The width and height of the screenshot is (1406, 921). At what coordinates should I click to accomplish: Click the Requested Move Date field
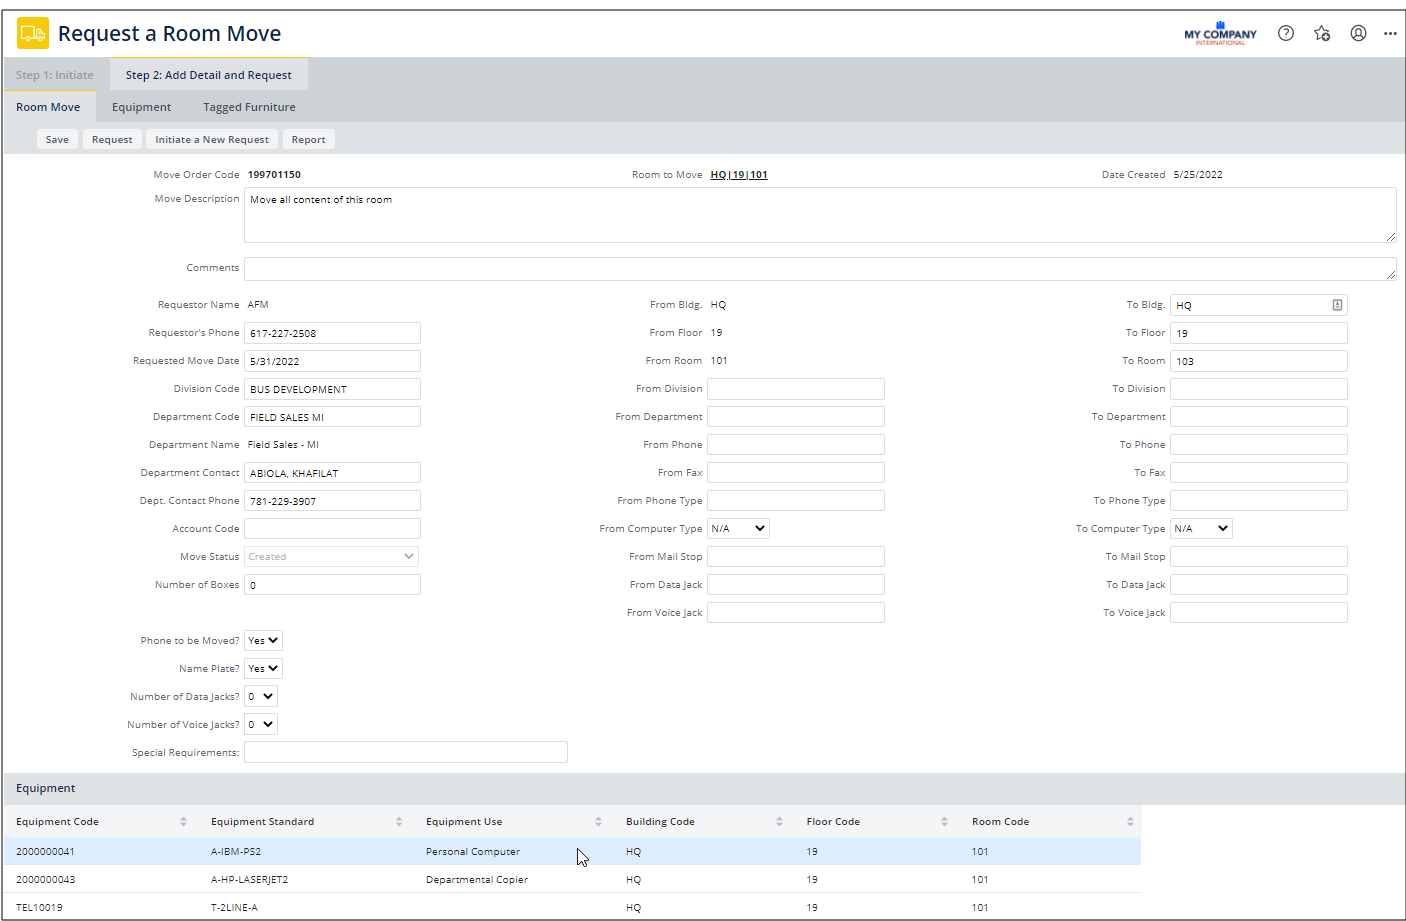coord(332,361)
